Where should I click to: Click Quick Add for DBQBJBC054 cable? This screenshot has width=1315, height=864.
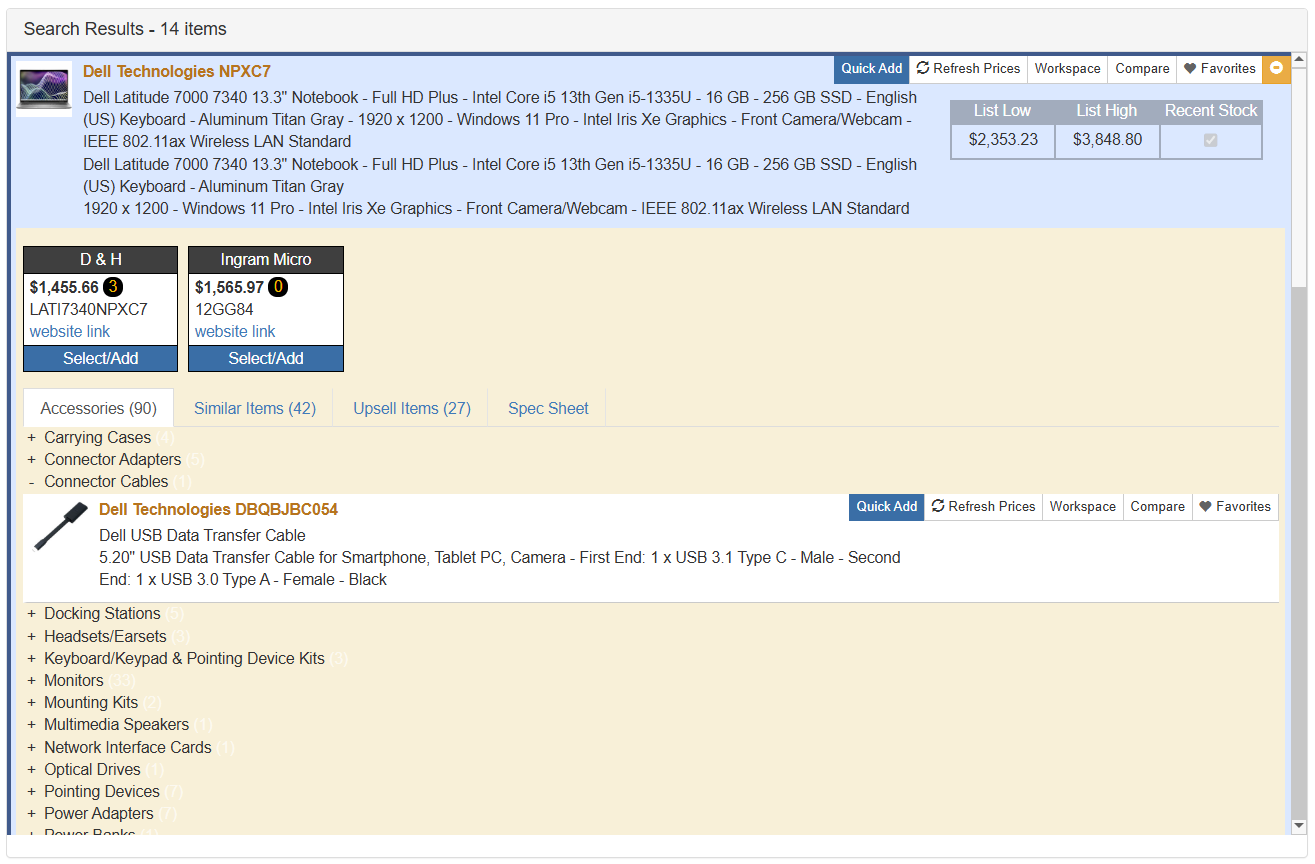click(887, 507)
